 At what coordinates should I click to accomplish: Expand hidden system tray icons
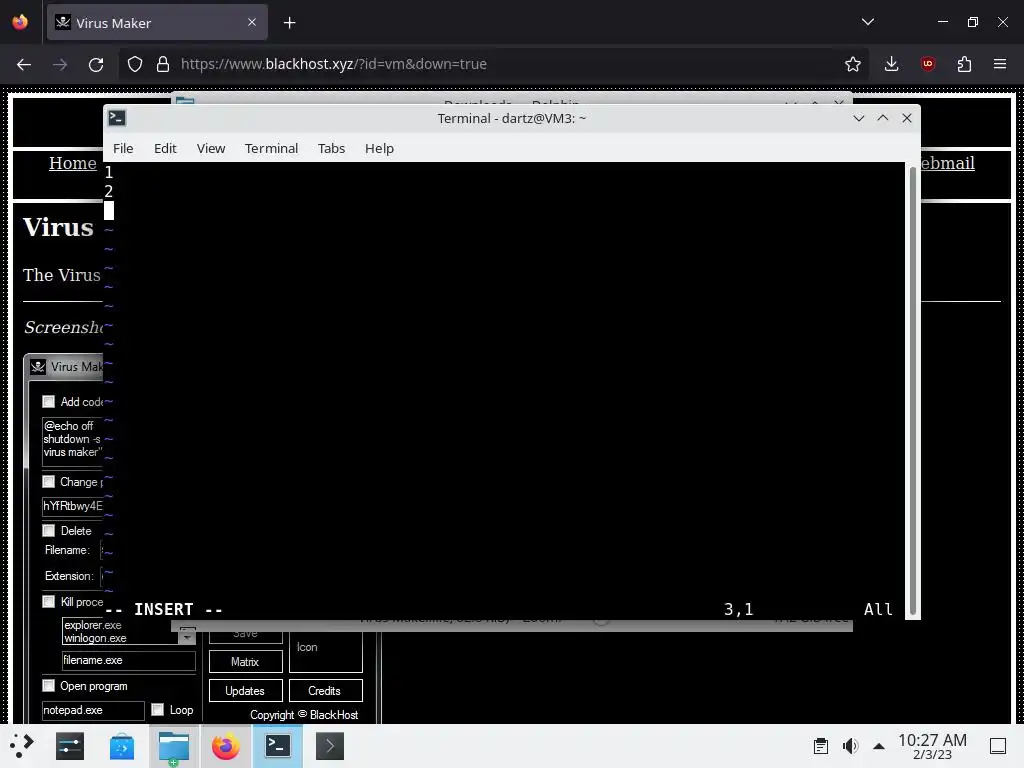pyautogui.click(x=879, y=746)
